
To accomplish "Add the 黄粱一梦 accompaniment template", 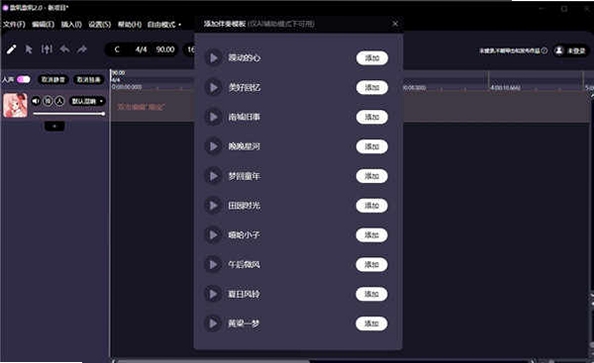I will pyautogui.click(x=372, y=324).
